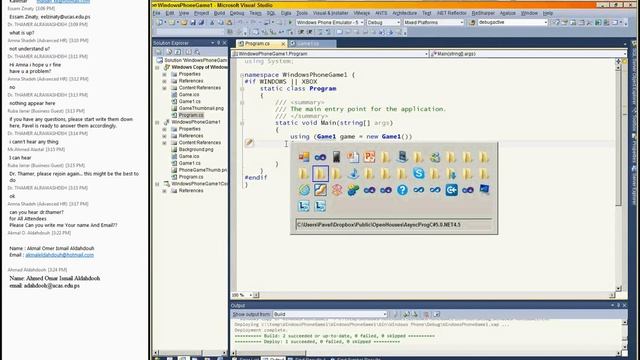Select GameThumbnail.png in Solution Explorer
The width and height of the screenshot is (640, 360).
coord(201,109)
